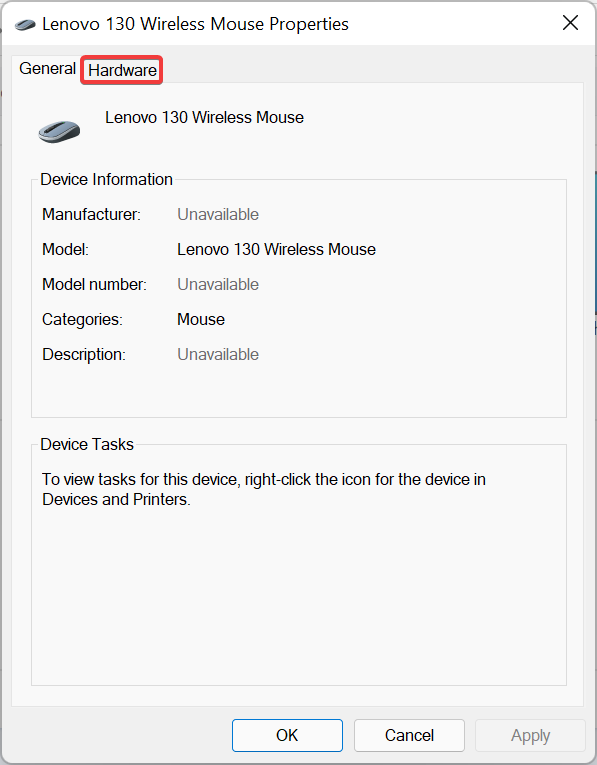Click the large wireless mouse device icon

coord(59,131)
